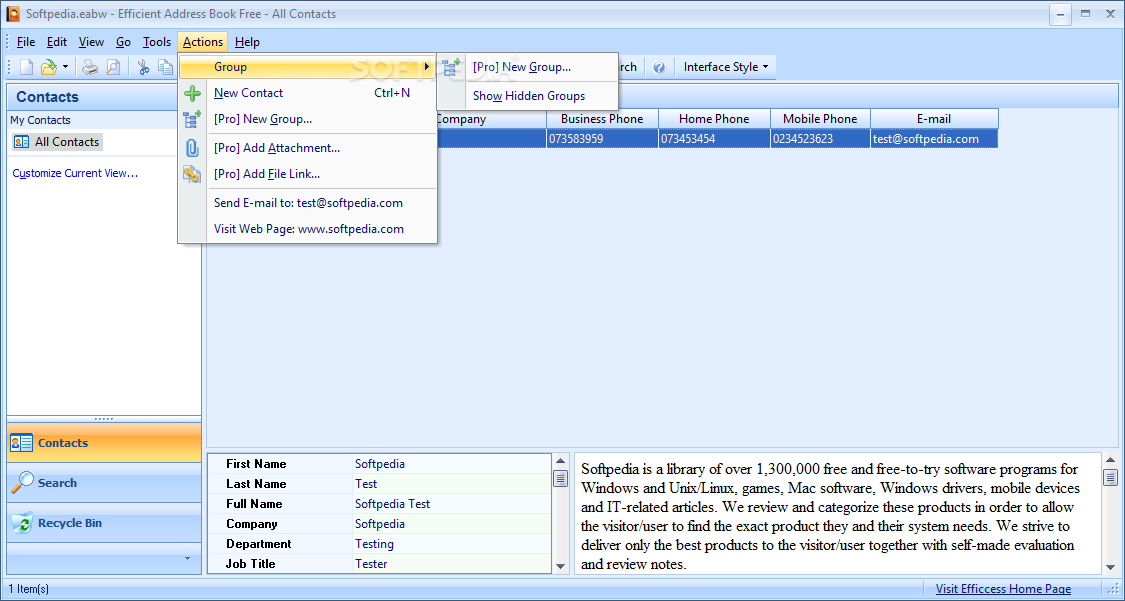Open the Edit menu
The image size is (1125, 601).
click(57, 42)
